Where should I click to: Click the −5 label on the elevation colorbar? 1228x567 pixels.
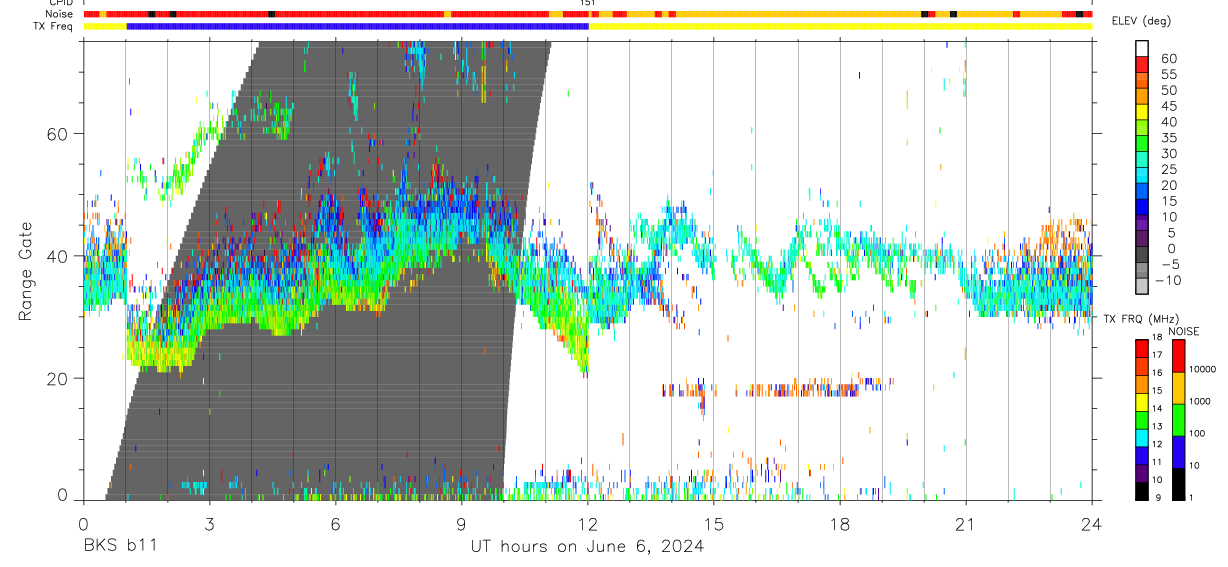click(1170, 264)
